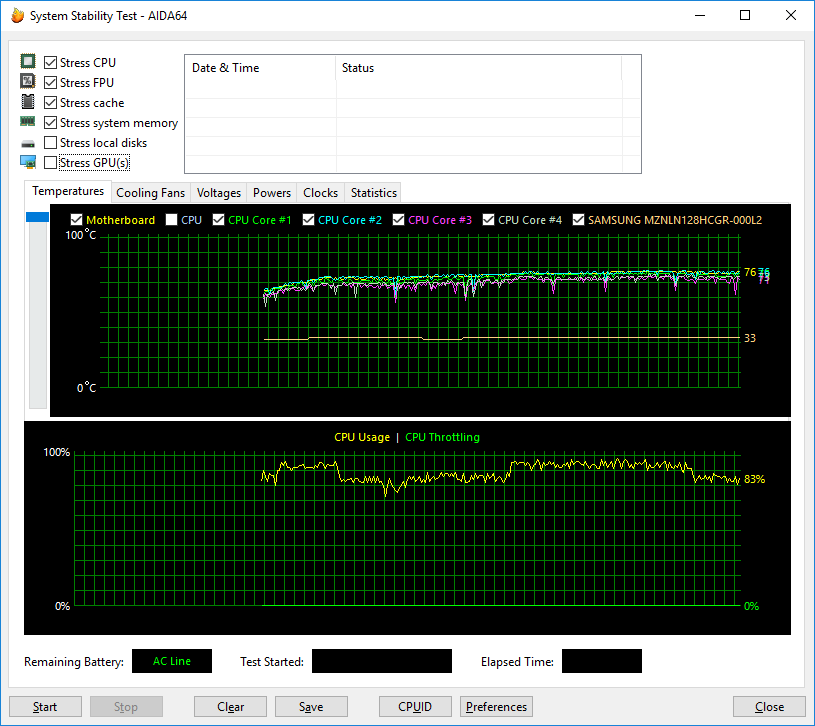The image size is (815, 726).
Task: Click the FPU percent icon beside Stress FPU
Action: 28,81
